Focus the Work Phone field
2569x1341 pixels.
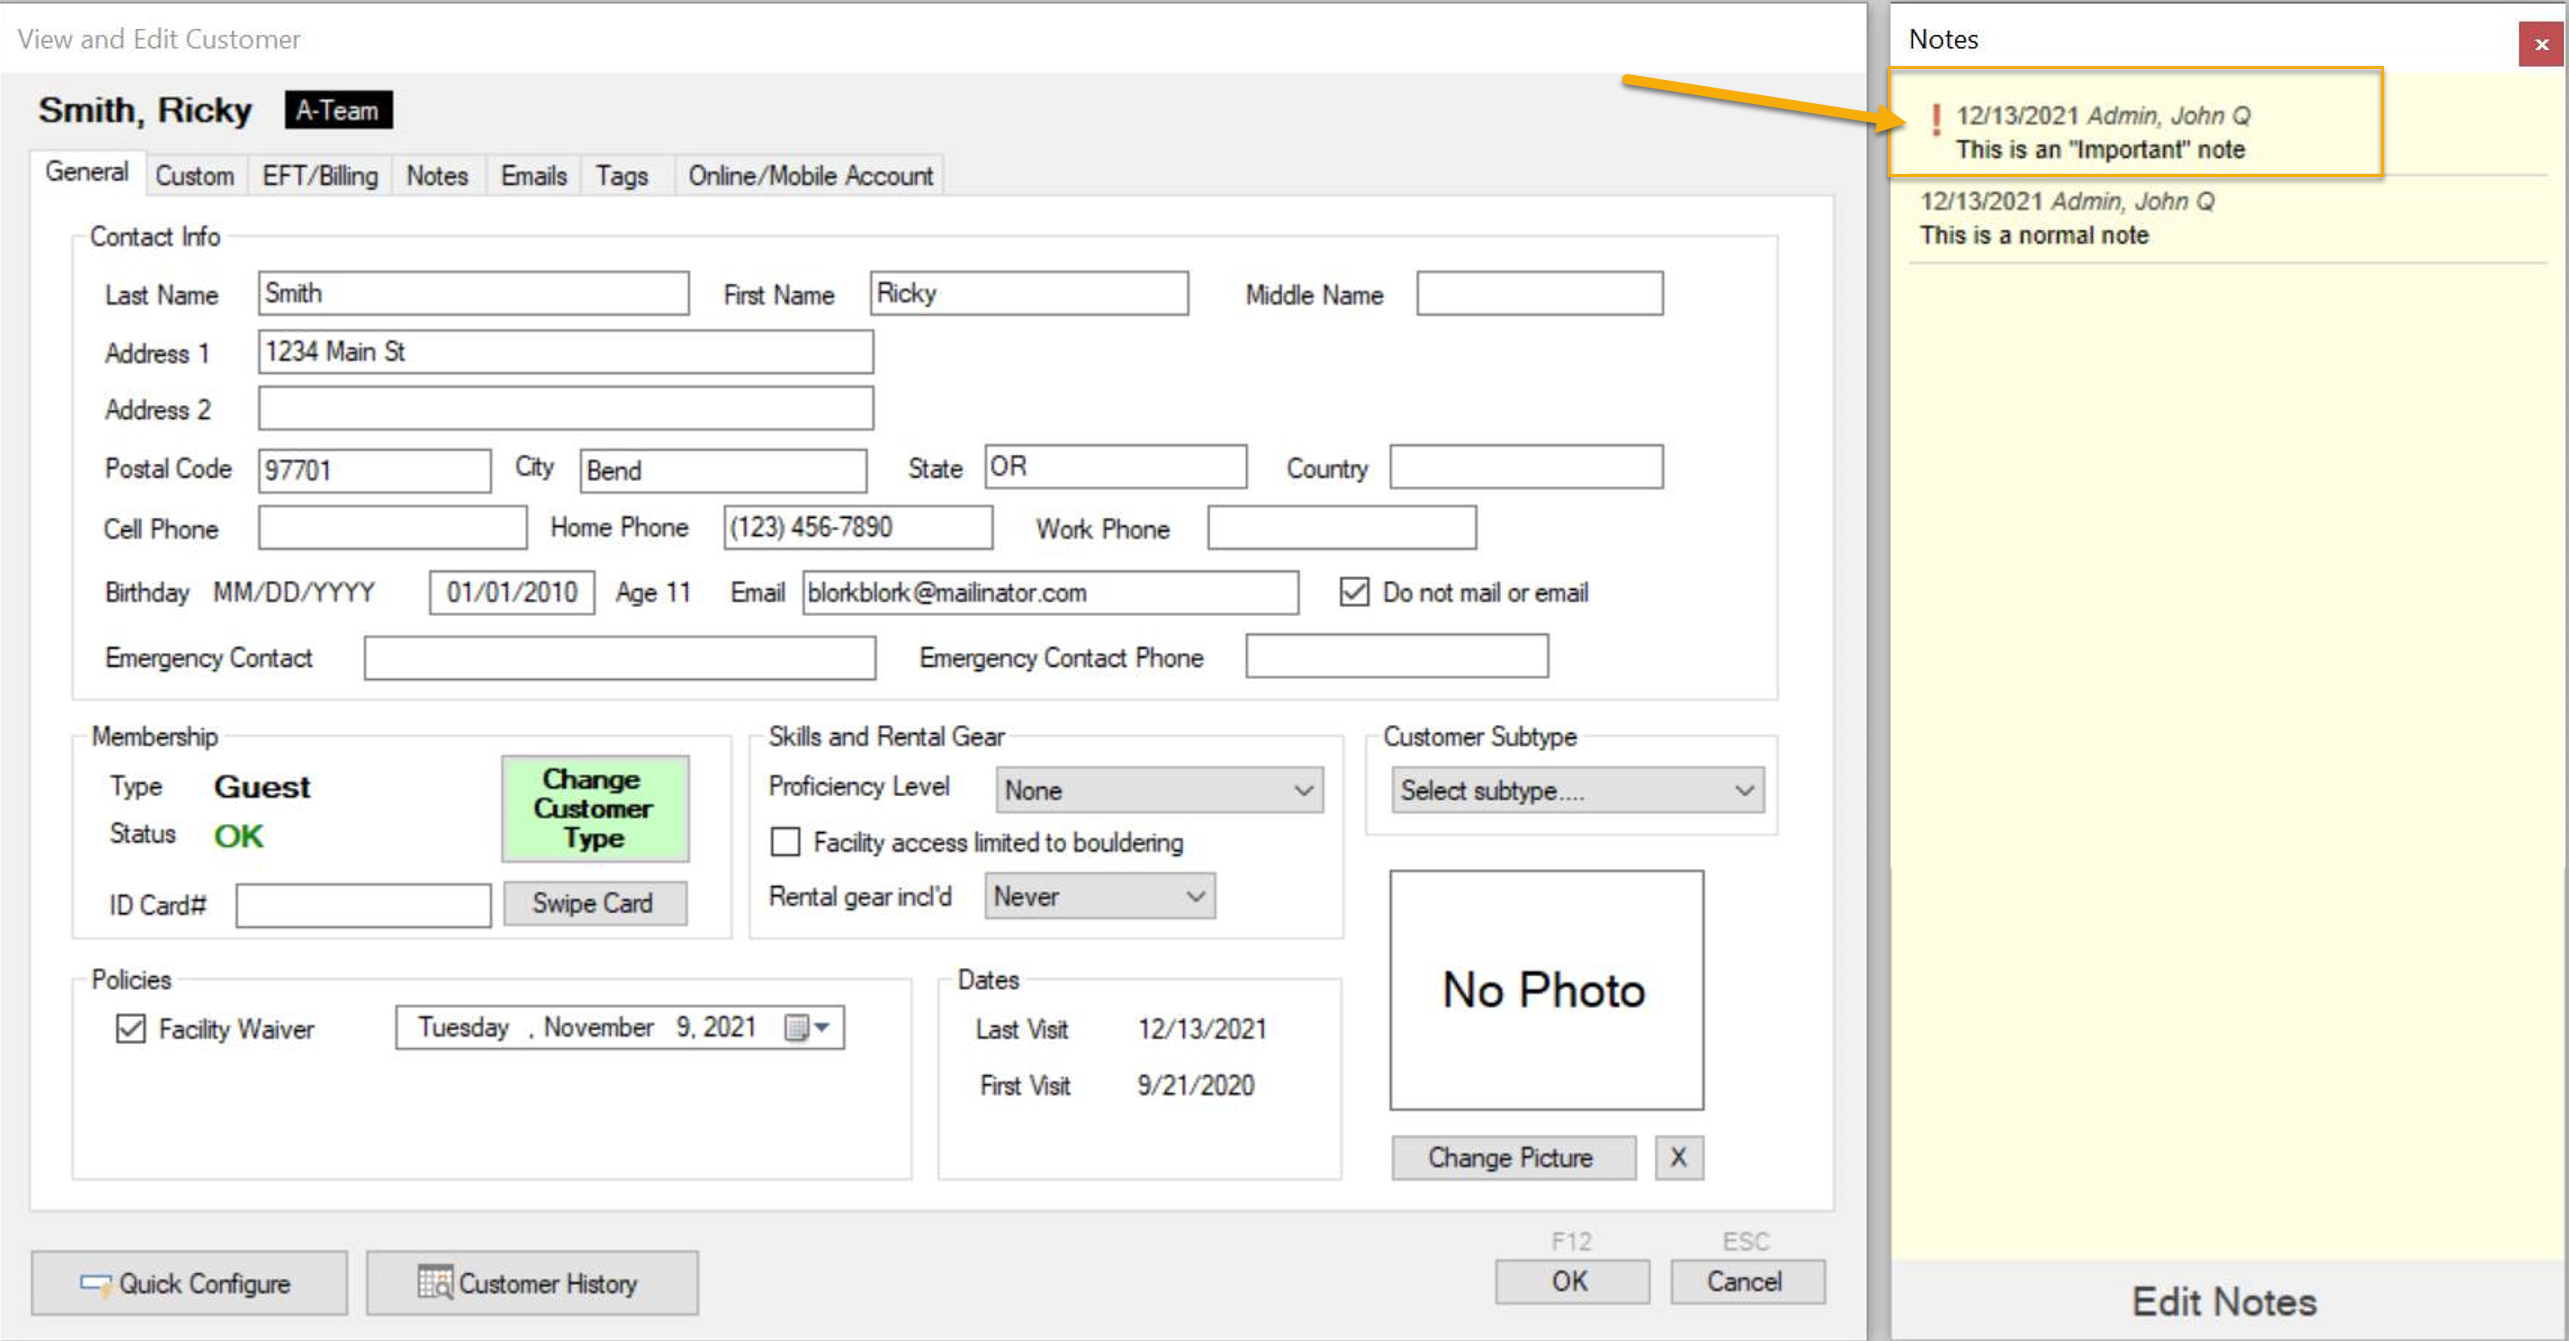tap(1341, 527)
